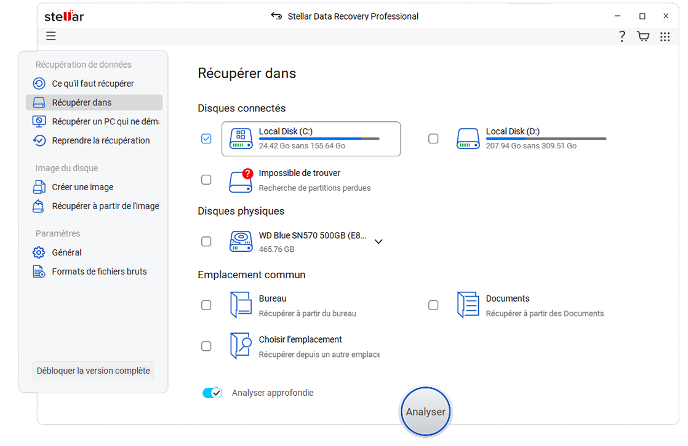
Task: Select 'Récupérer dans' in sidebar
Action: (x=94, y=102)
